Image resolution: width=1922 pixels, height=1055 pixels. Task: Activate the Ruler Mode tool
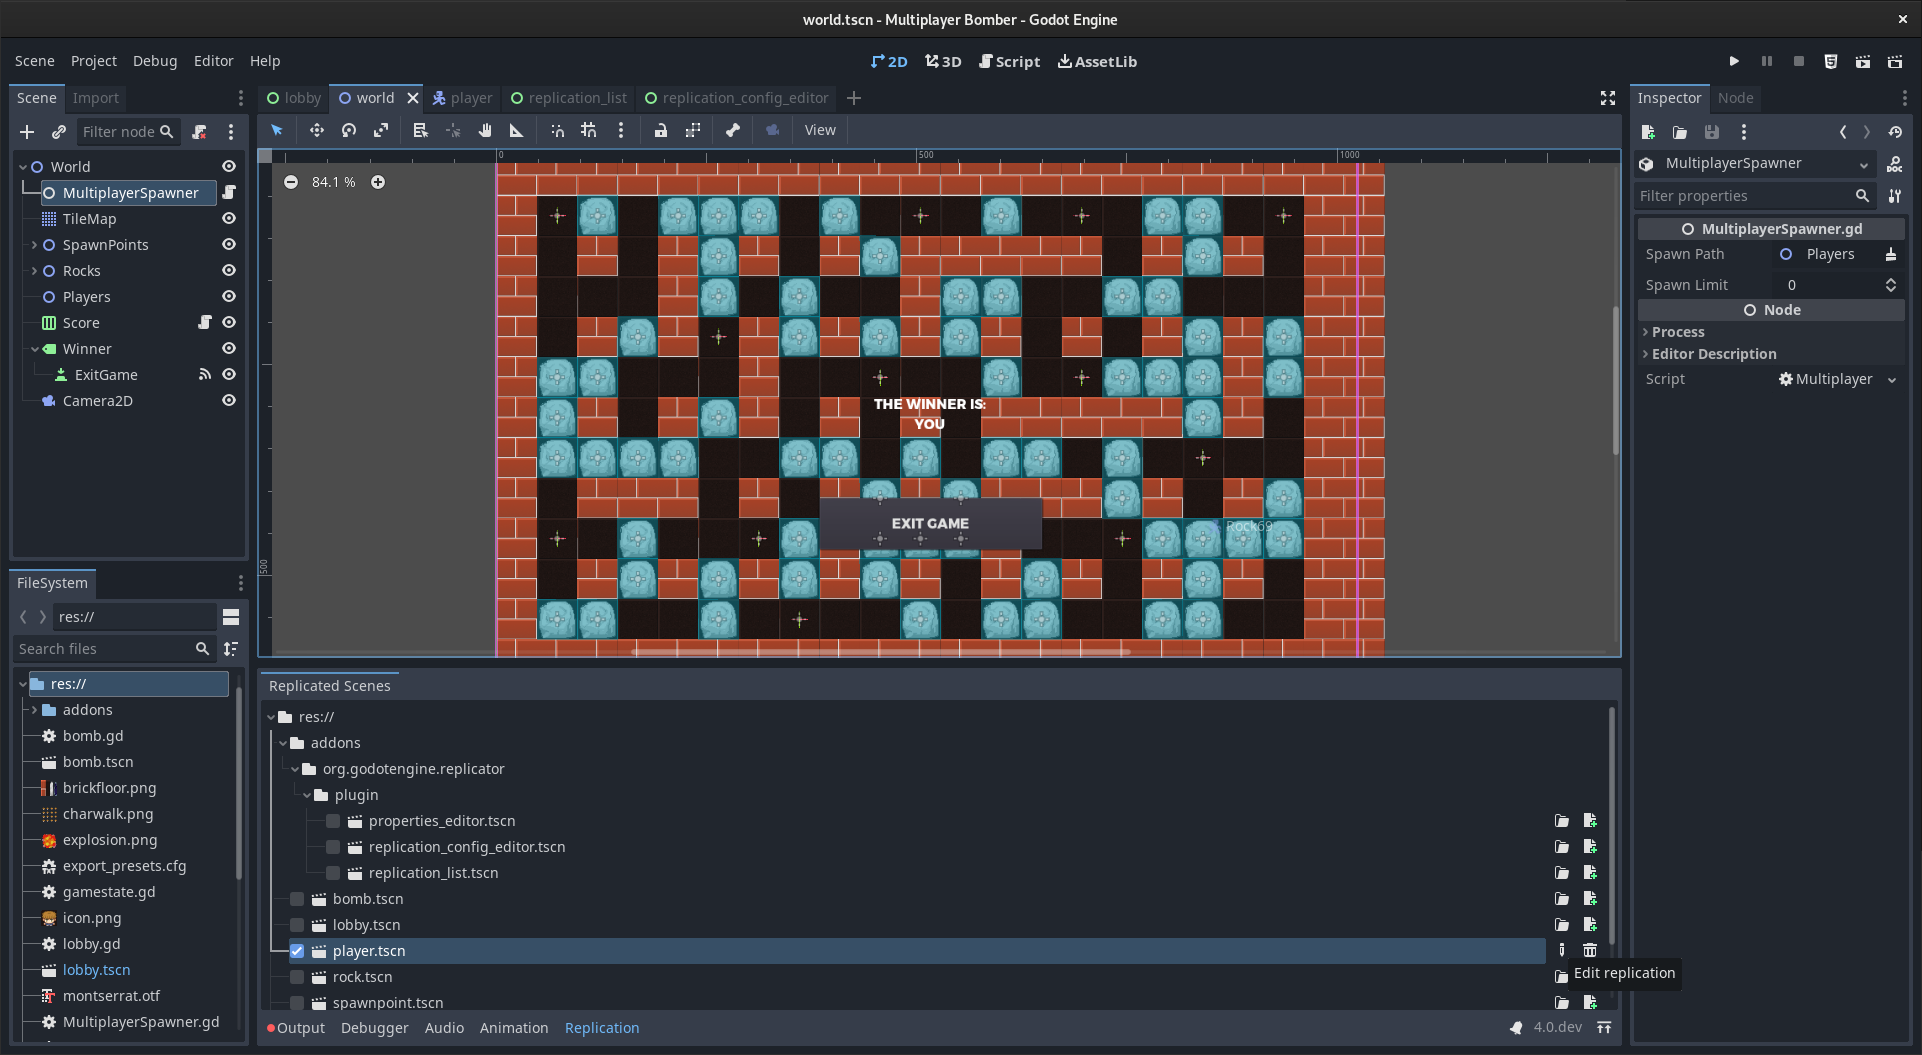pos(517,130)
